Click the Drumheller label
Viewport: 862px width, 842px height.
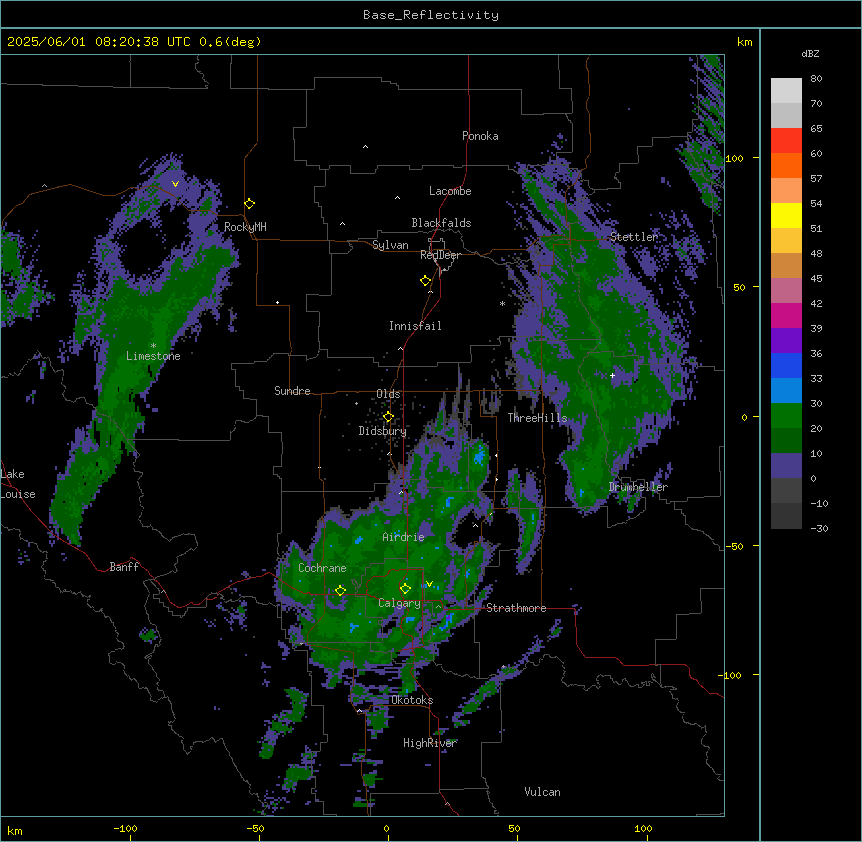638,487
